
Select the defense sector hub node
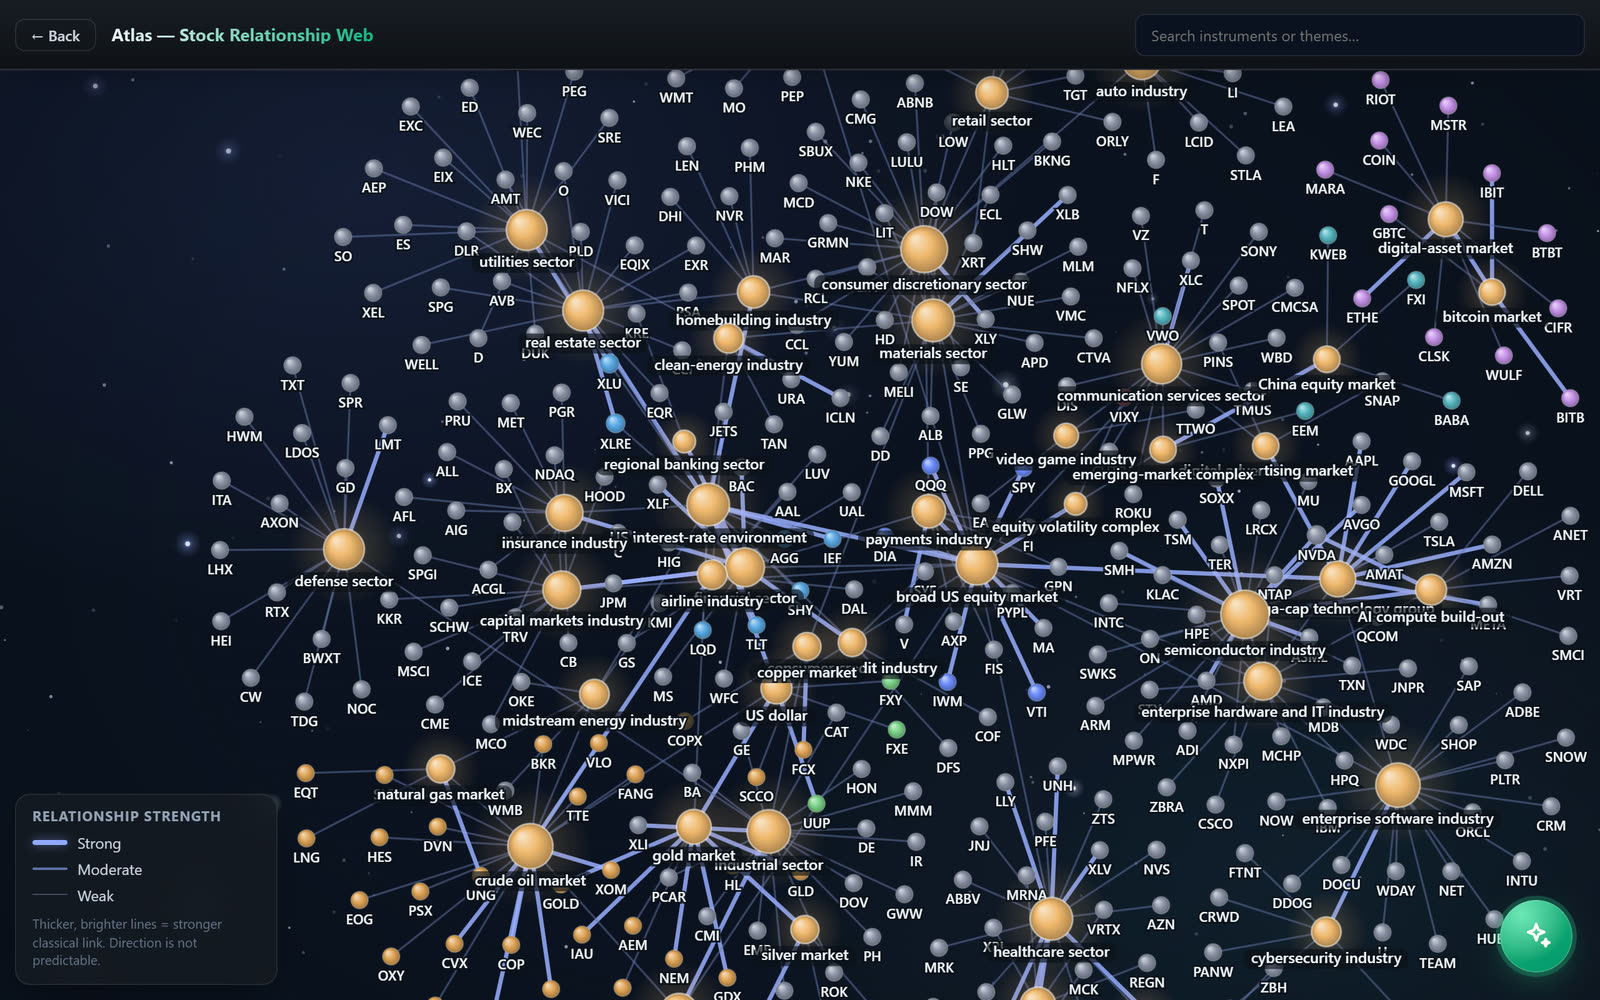coord(344,549)
